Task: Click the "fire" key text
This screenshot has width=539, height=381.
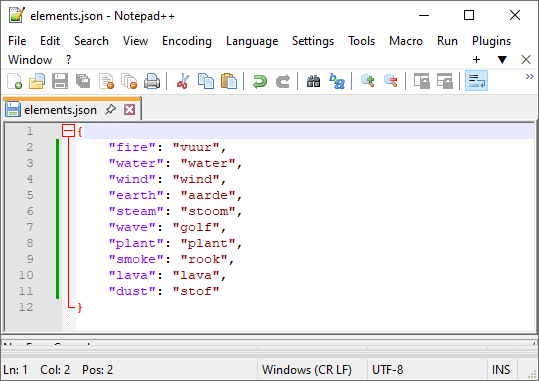Action: point(132,147)
